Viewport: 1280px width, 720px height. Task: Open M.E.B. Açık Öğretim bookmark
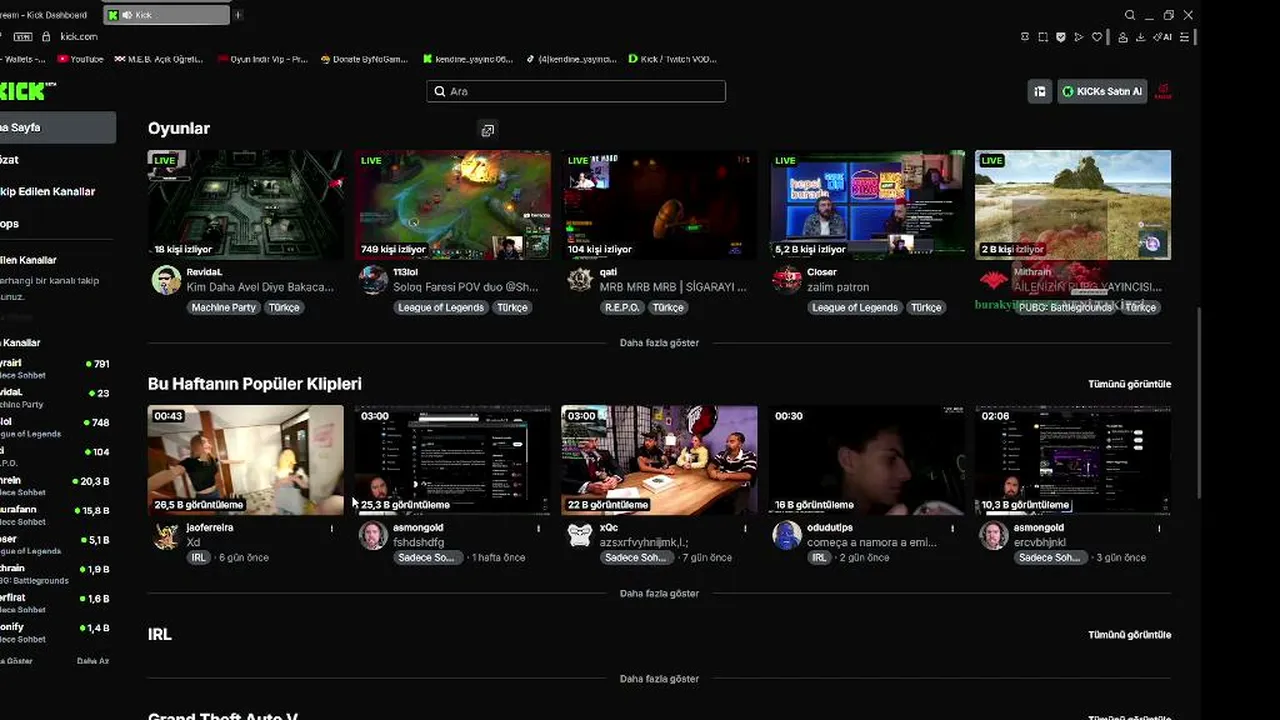159,59
